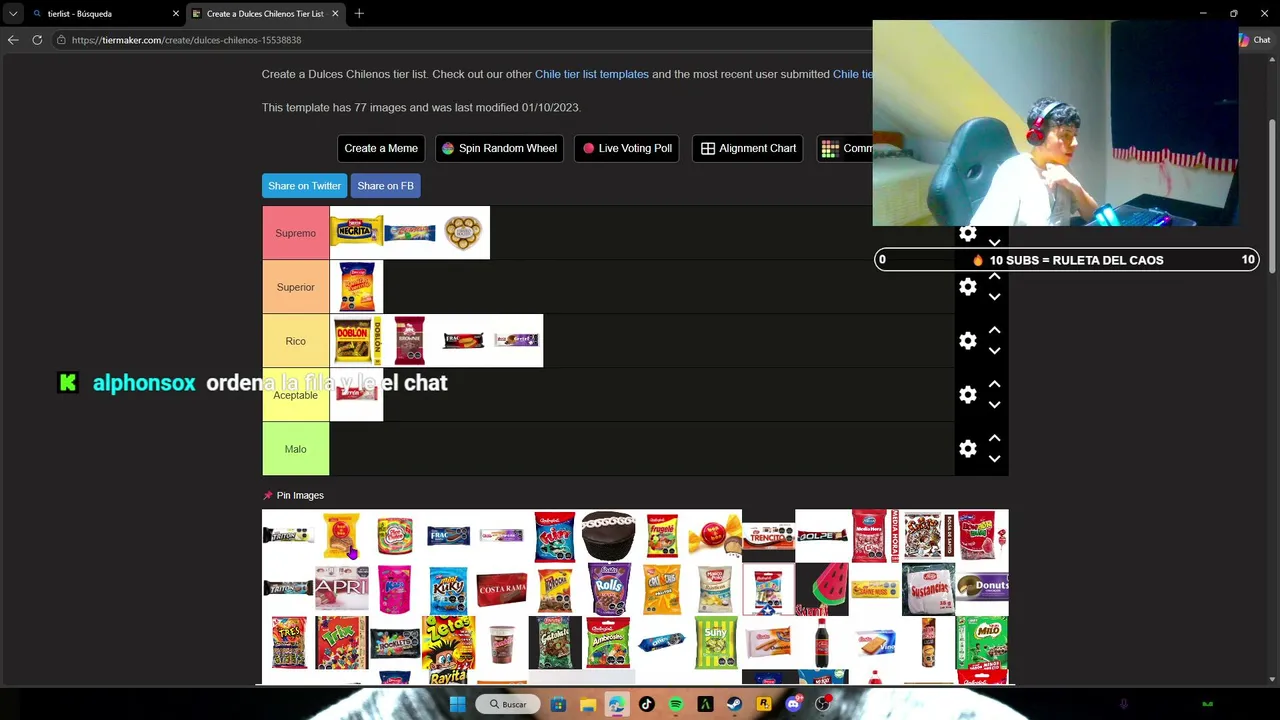Open Spin Random Wheel

pos(499,148)
